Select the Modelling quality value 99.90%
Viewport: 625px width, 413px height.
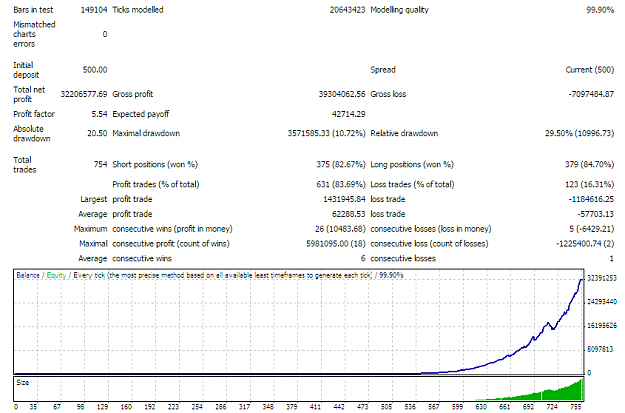(x=600, y=10)
